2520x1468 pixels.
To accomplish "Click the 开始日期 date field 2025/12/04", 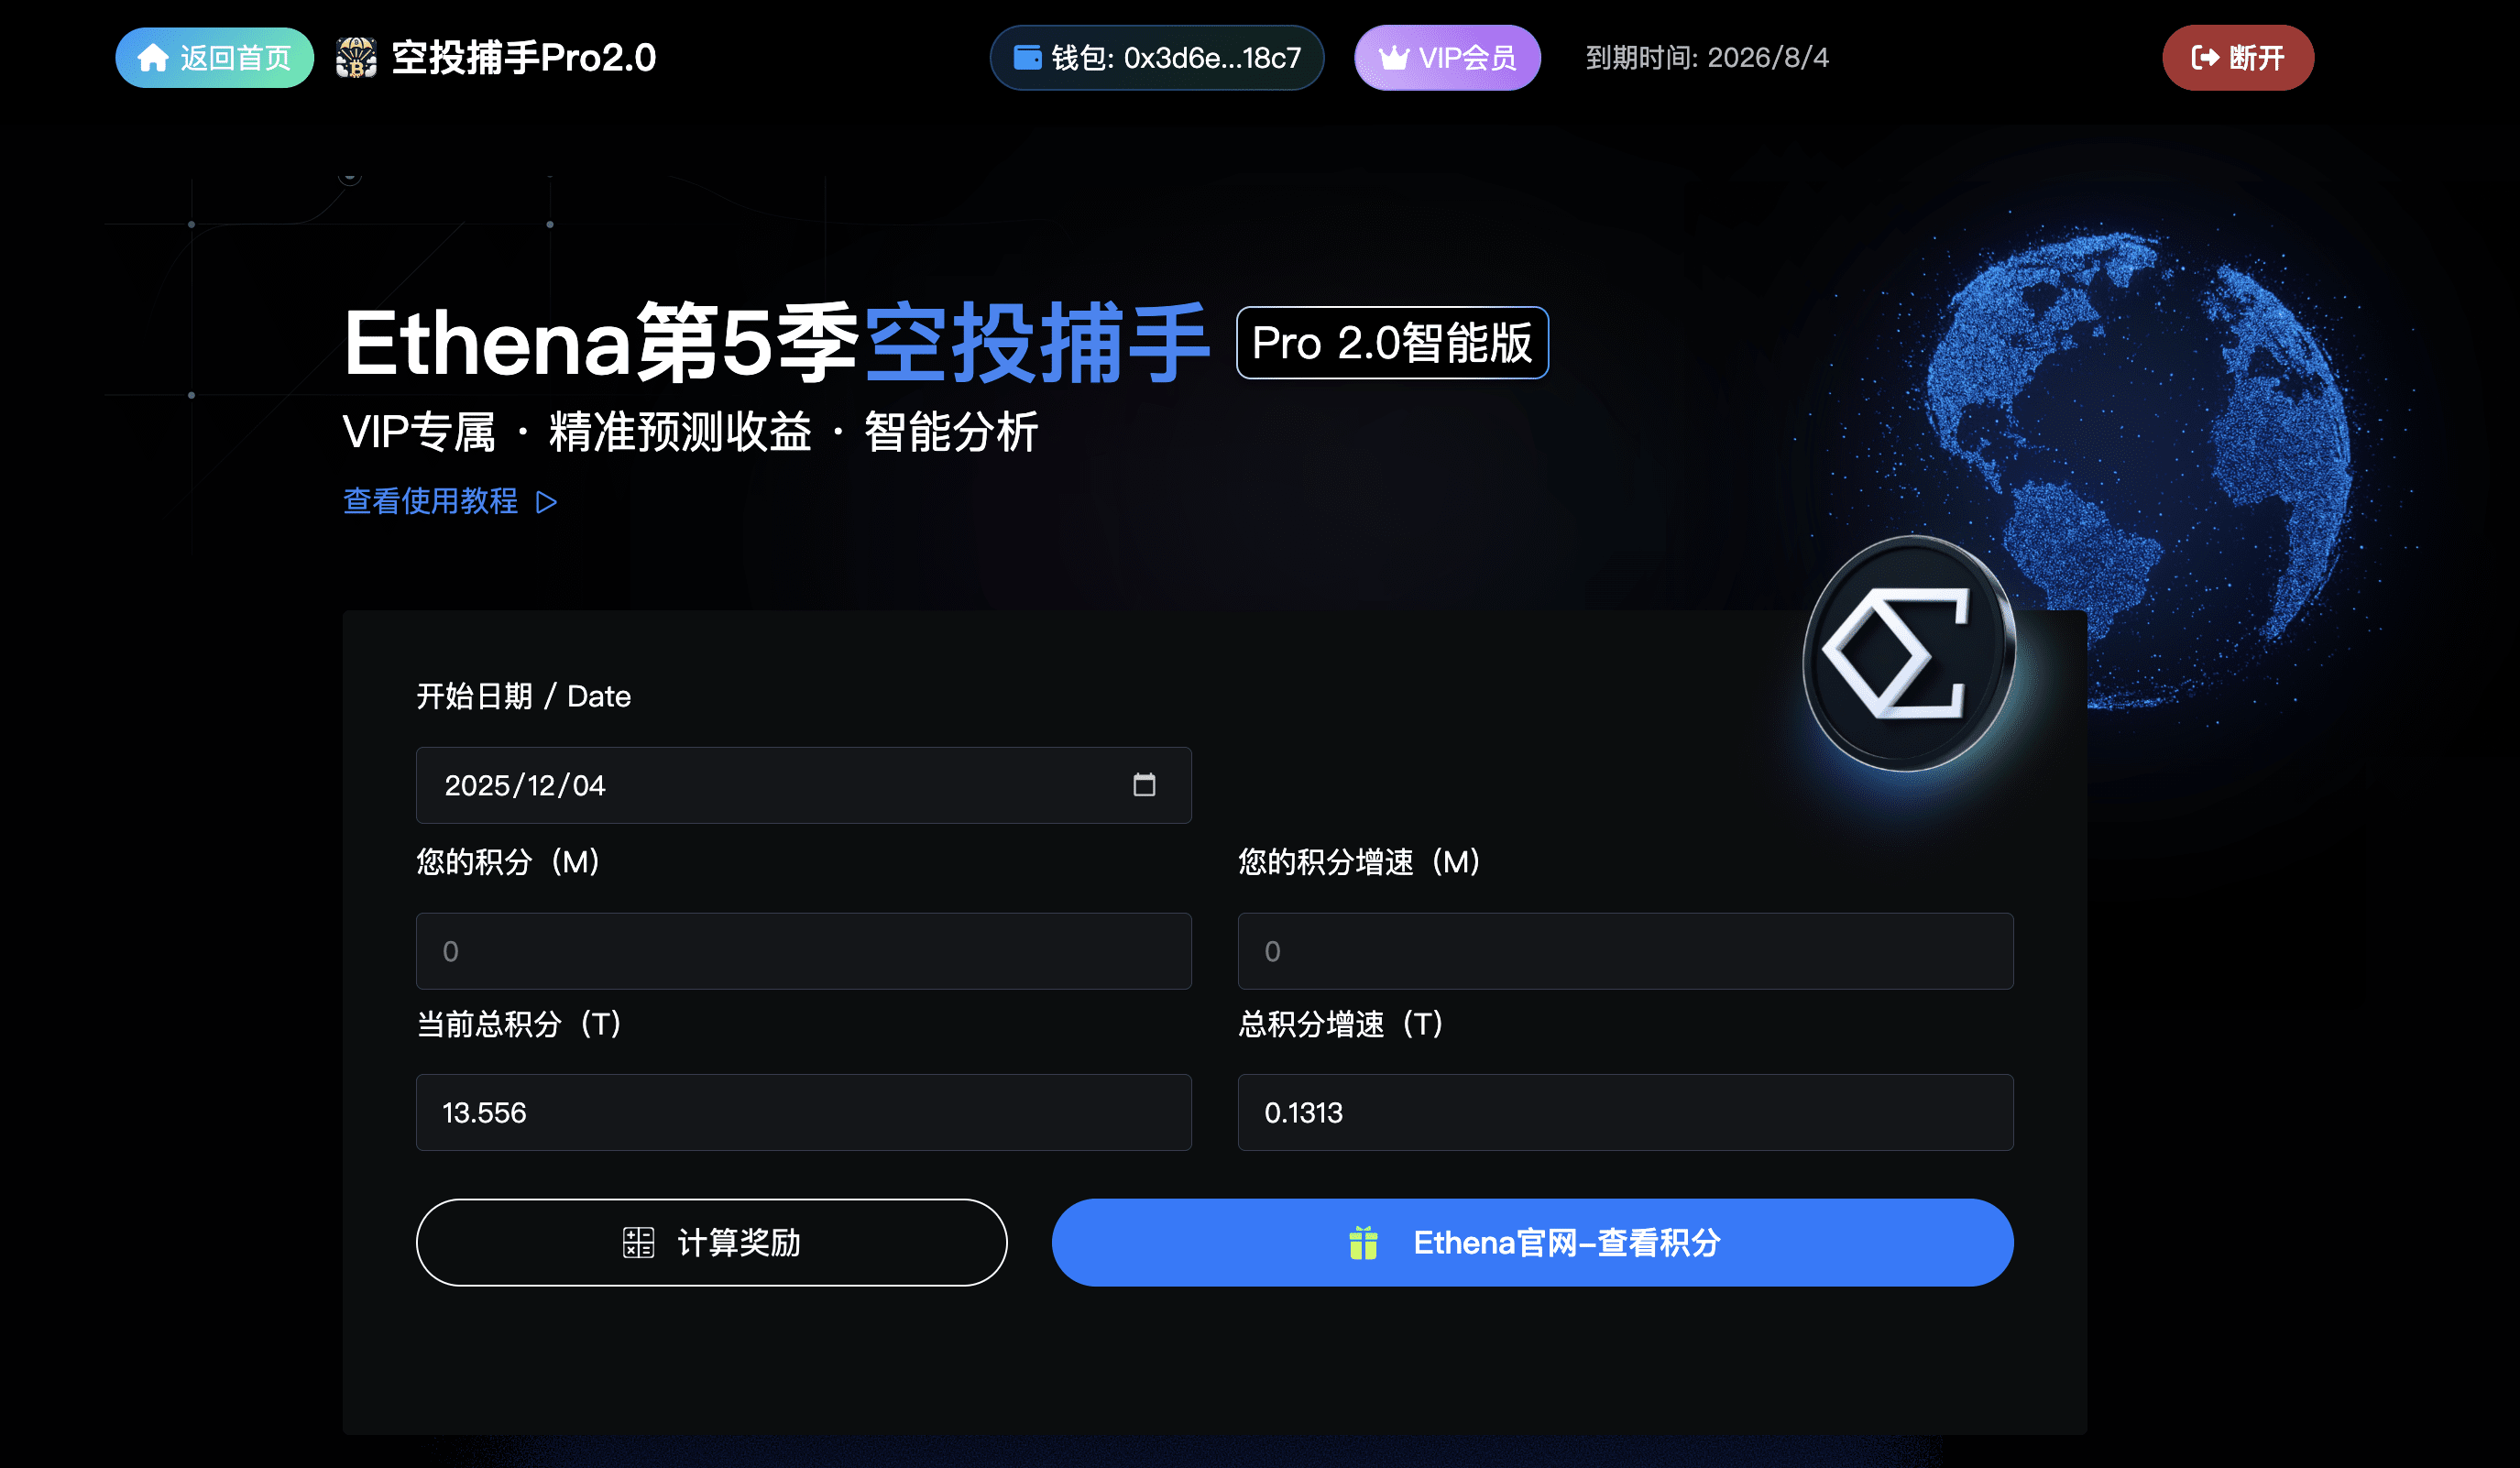I will 803,785.
